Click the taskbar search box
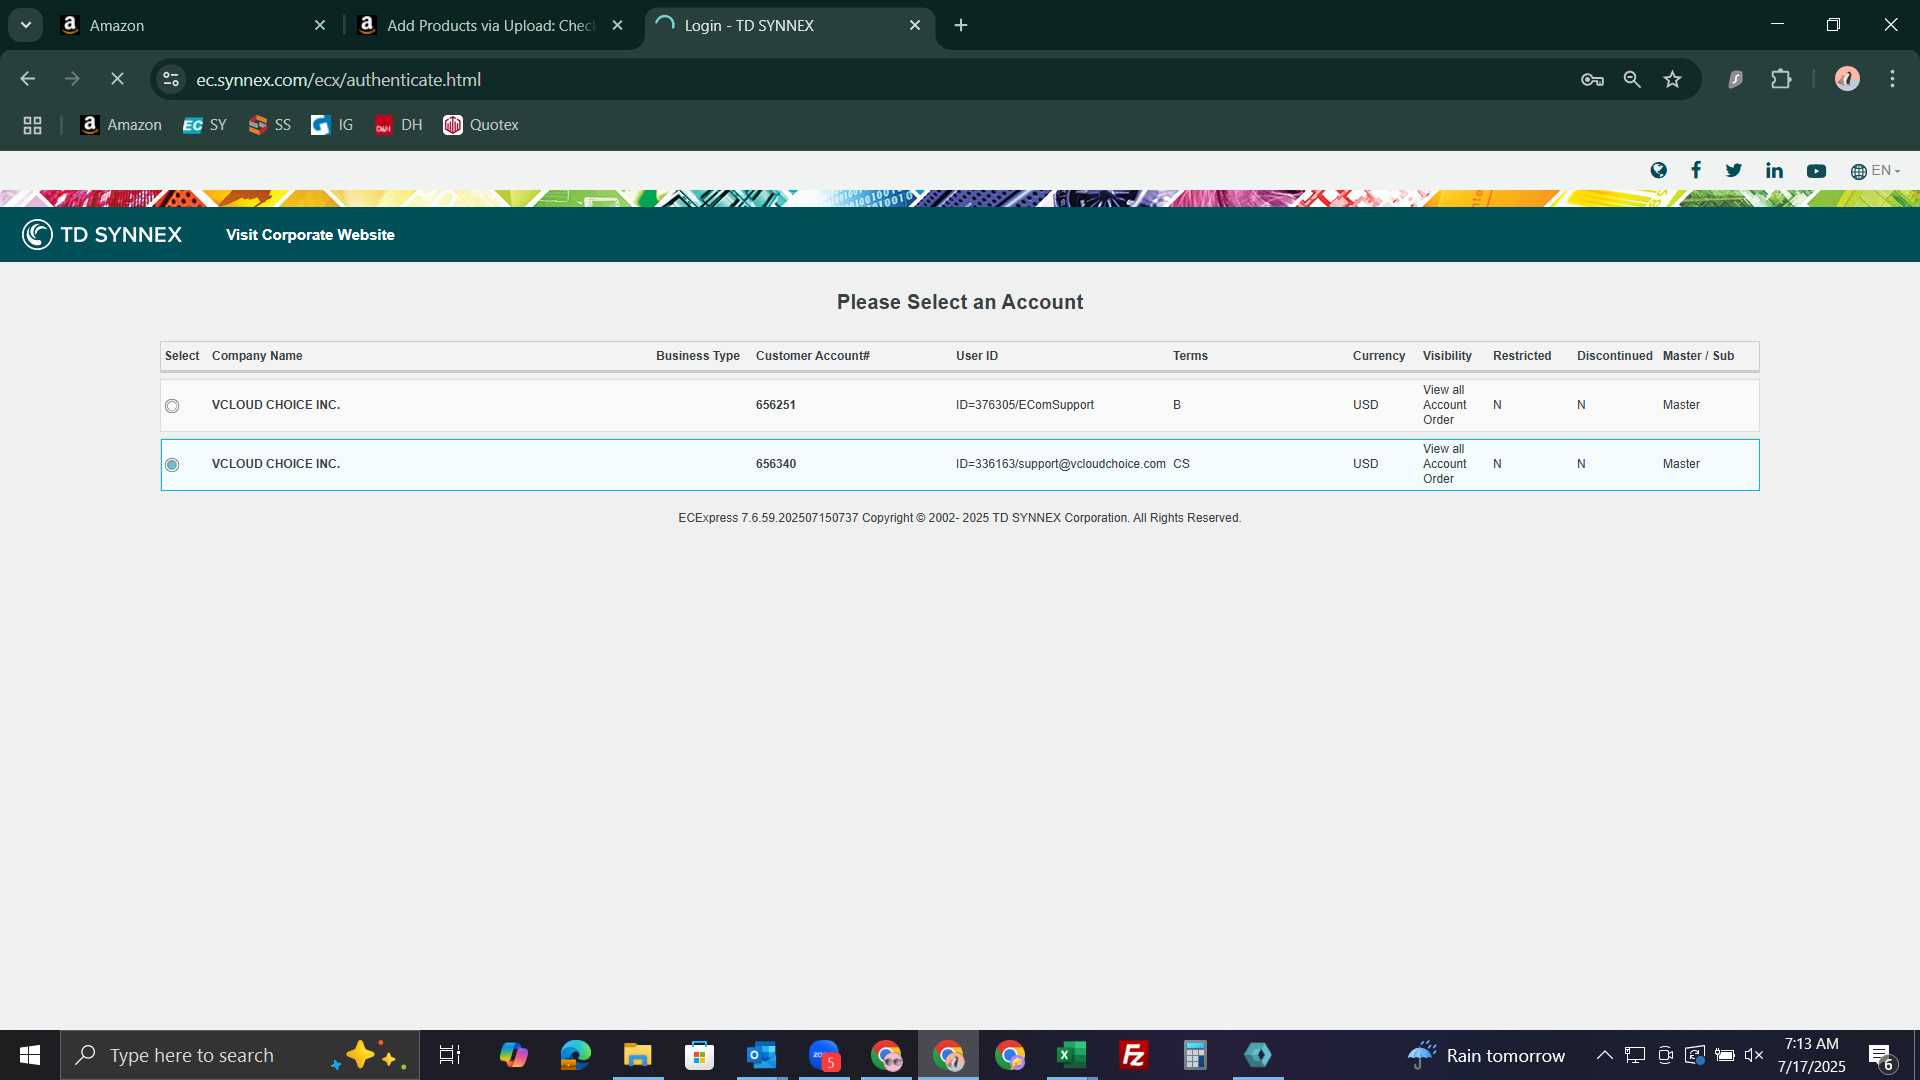 pyautogui.click(x=240, y=1055)
